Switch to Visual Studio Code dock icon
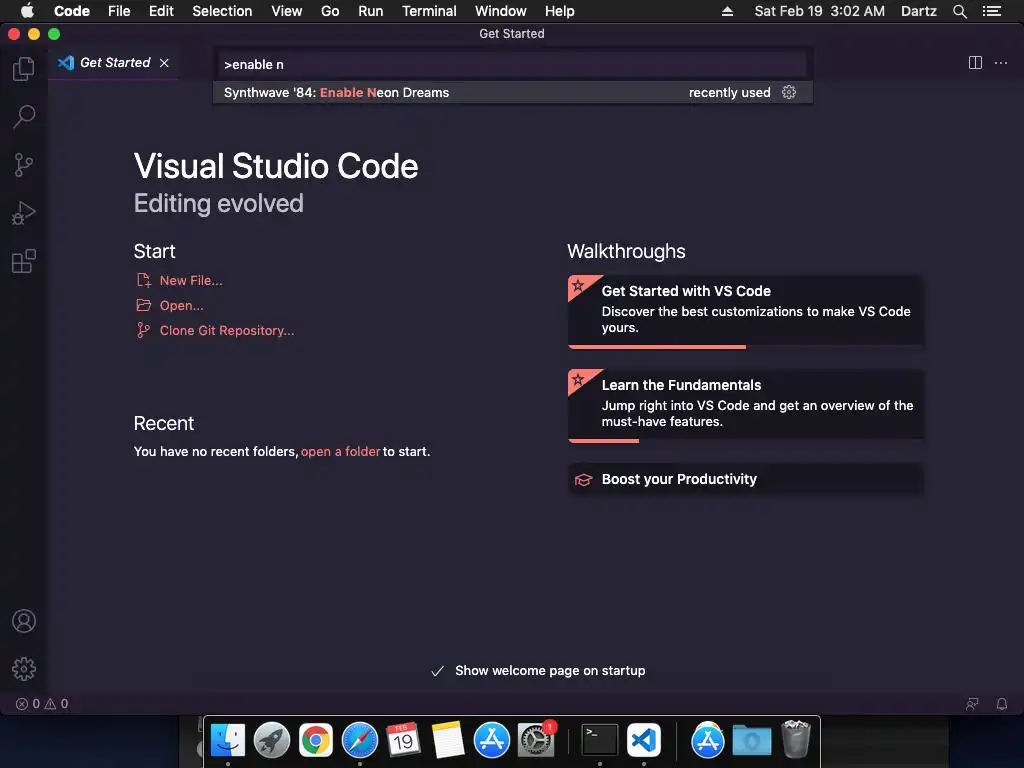Viewport: 1024px width, 768px height. pyautogui.click(x=644, y=741)
